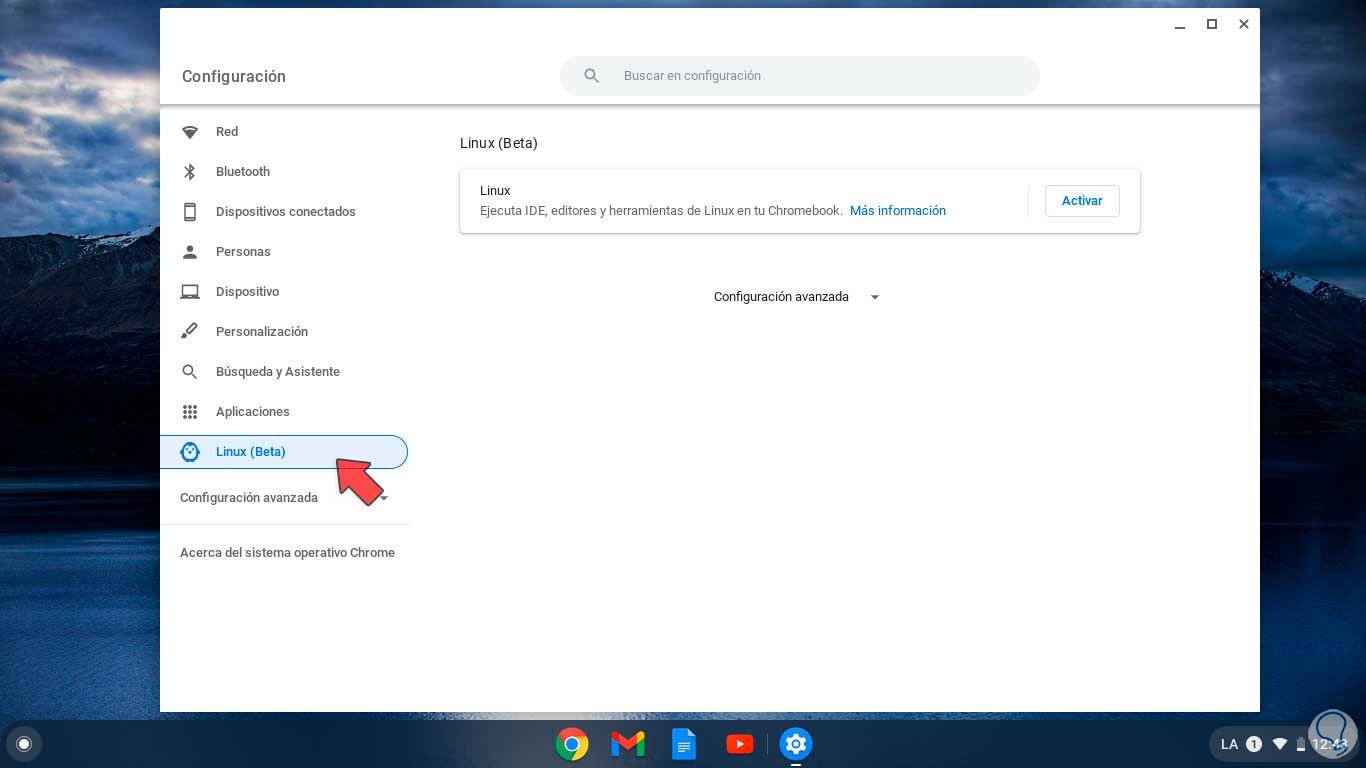Click the phone icon for Dispositivos conectados

190,212
